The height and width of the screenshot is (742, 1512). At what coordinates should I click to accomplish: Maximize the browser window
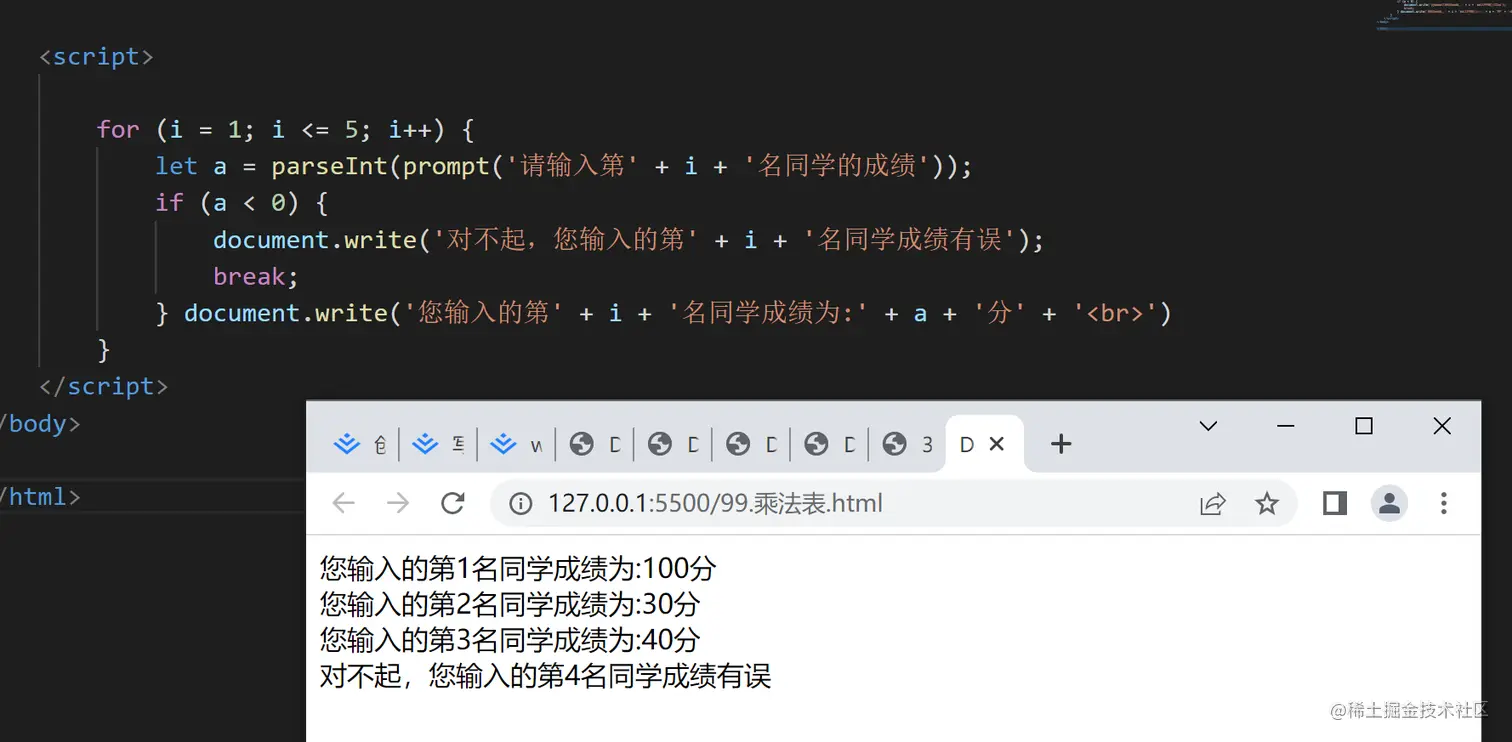(1363, 426)
